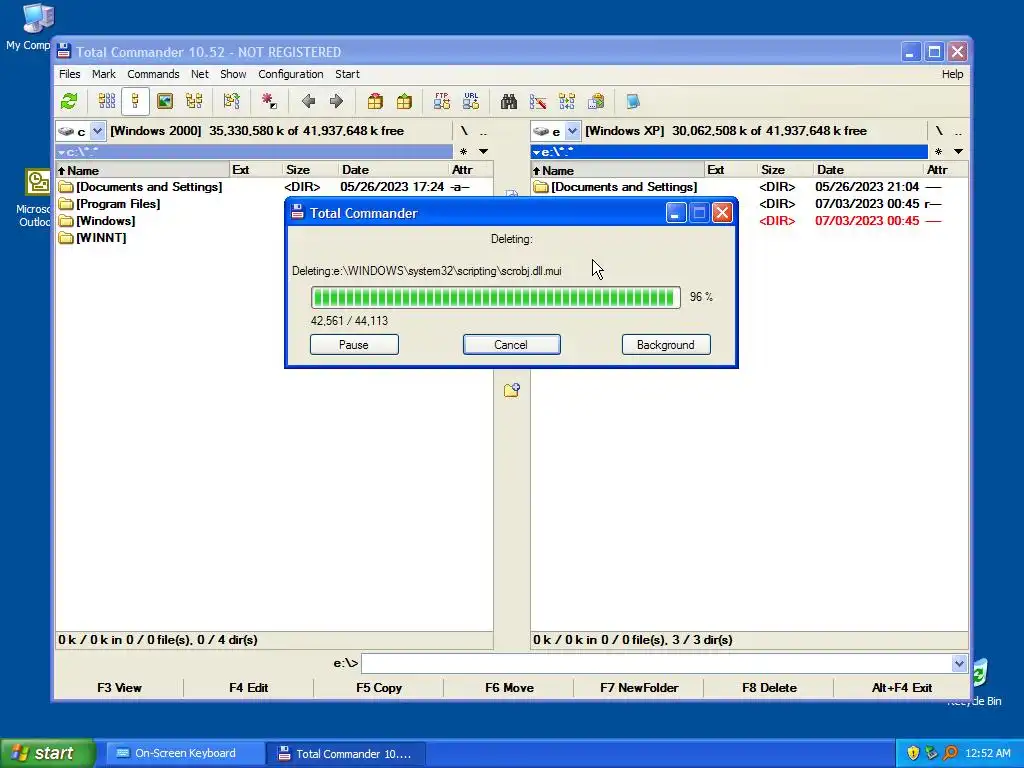The width and height of the screenshot is (1024, 768).
Task: Switch to On-Screen Keyboard taskbar item
Action: 185,753
